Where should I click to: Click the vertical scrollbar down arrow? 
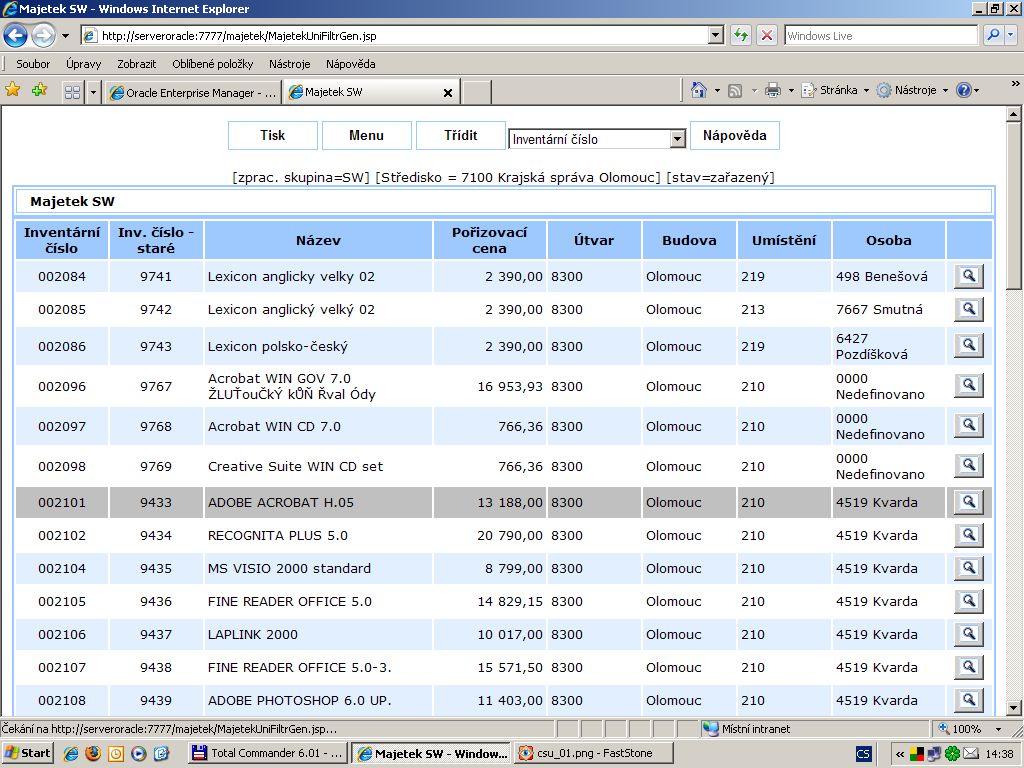click(x=1013, y=707)
